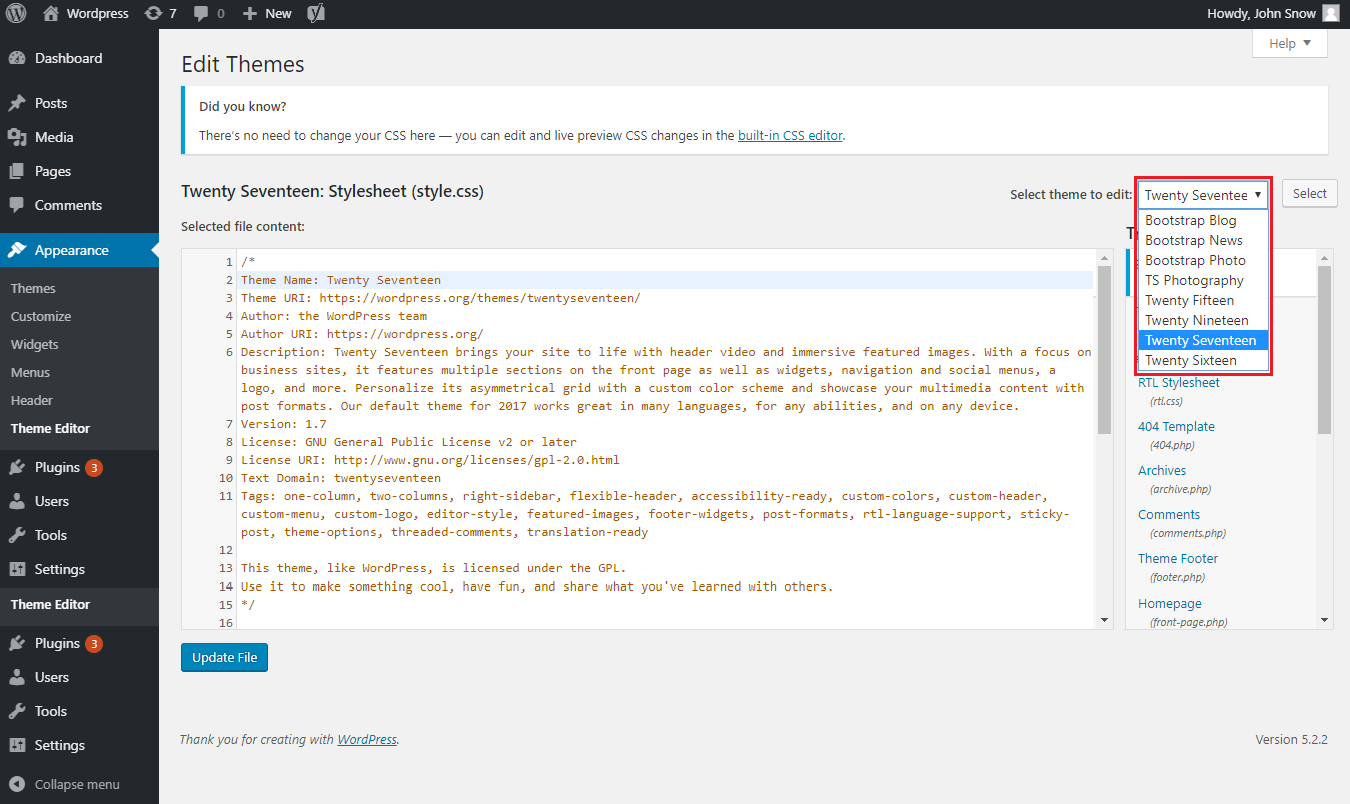Expand the Help tab dropdown
Viewport: 1350px width, 804px height.
tap(1290, 43)
